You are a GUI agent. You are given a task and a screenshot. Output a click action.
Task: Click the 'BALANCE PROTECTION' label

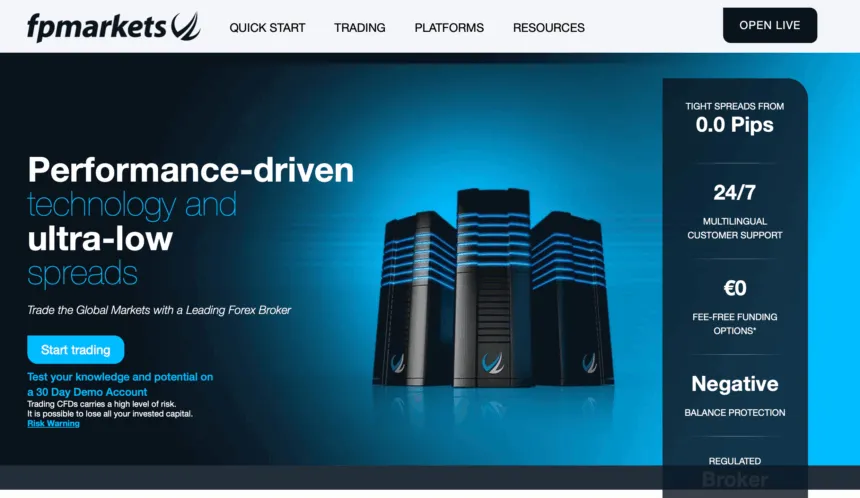point(734,412)
